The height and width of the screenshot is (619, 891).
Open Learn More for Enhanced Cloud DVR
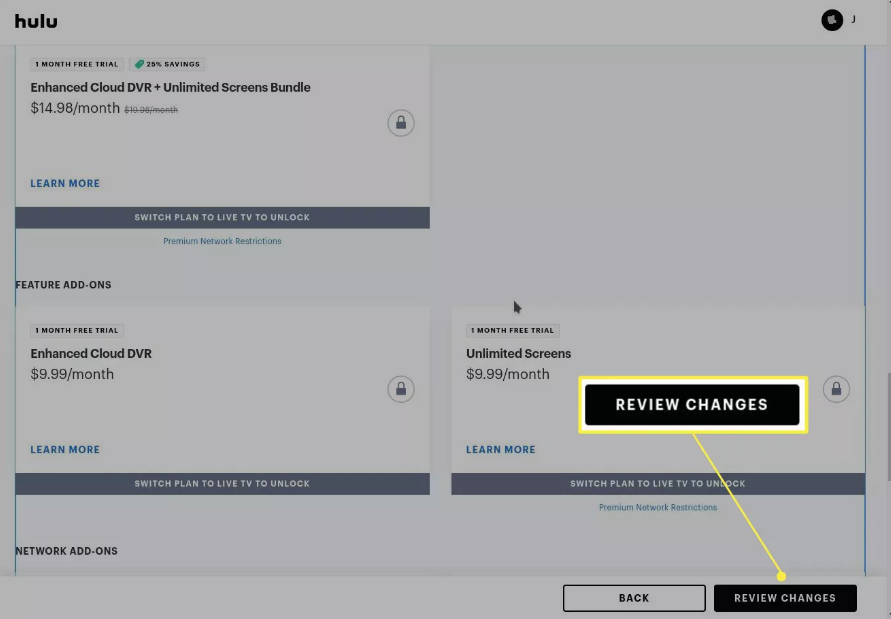tap(65, 449)
